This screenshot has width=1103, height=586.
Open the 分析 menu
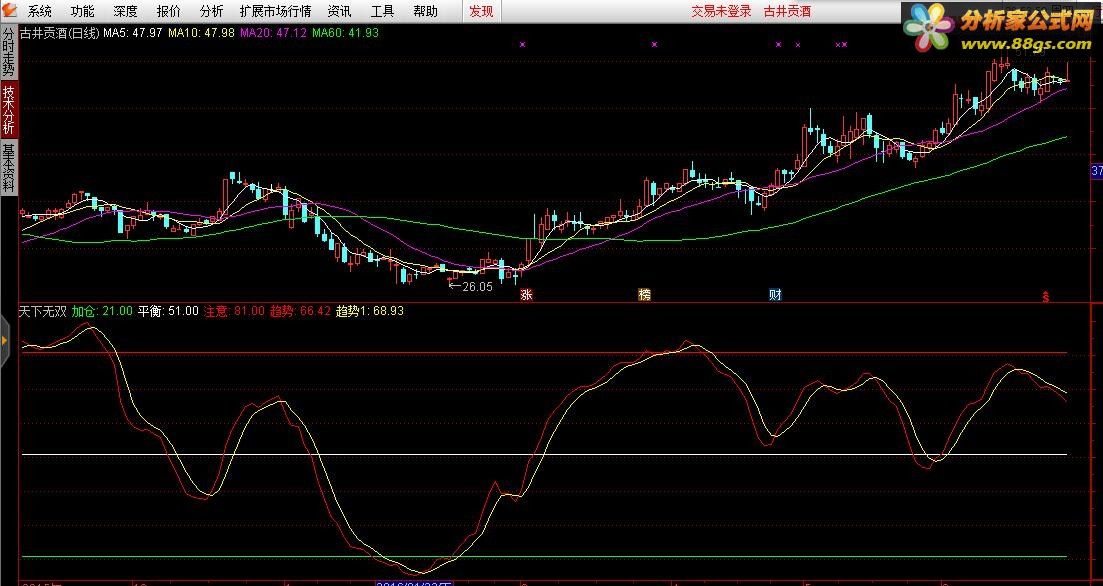click(211, 11)
